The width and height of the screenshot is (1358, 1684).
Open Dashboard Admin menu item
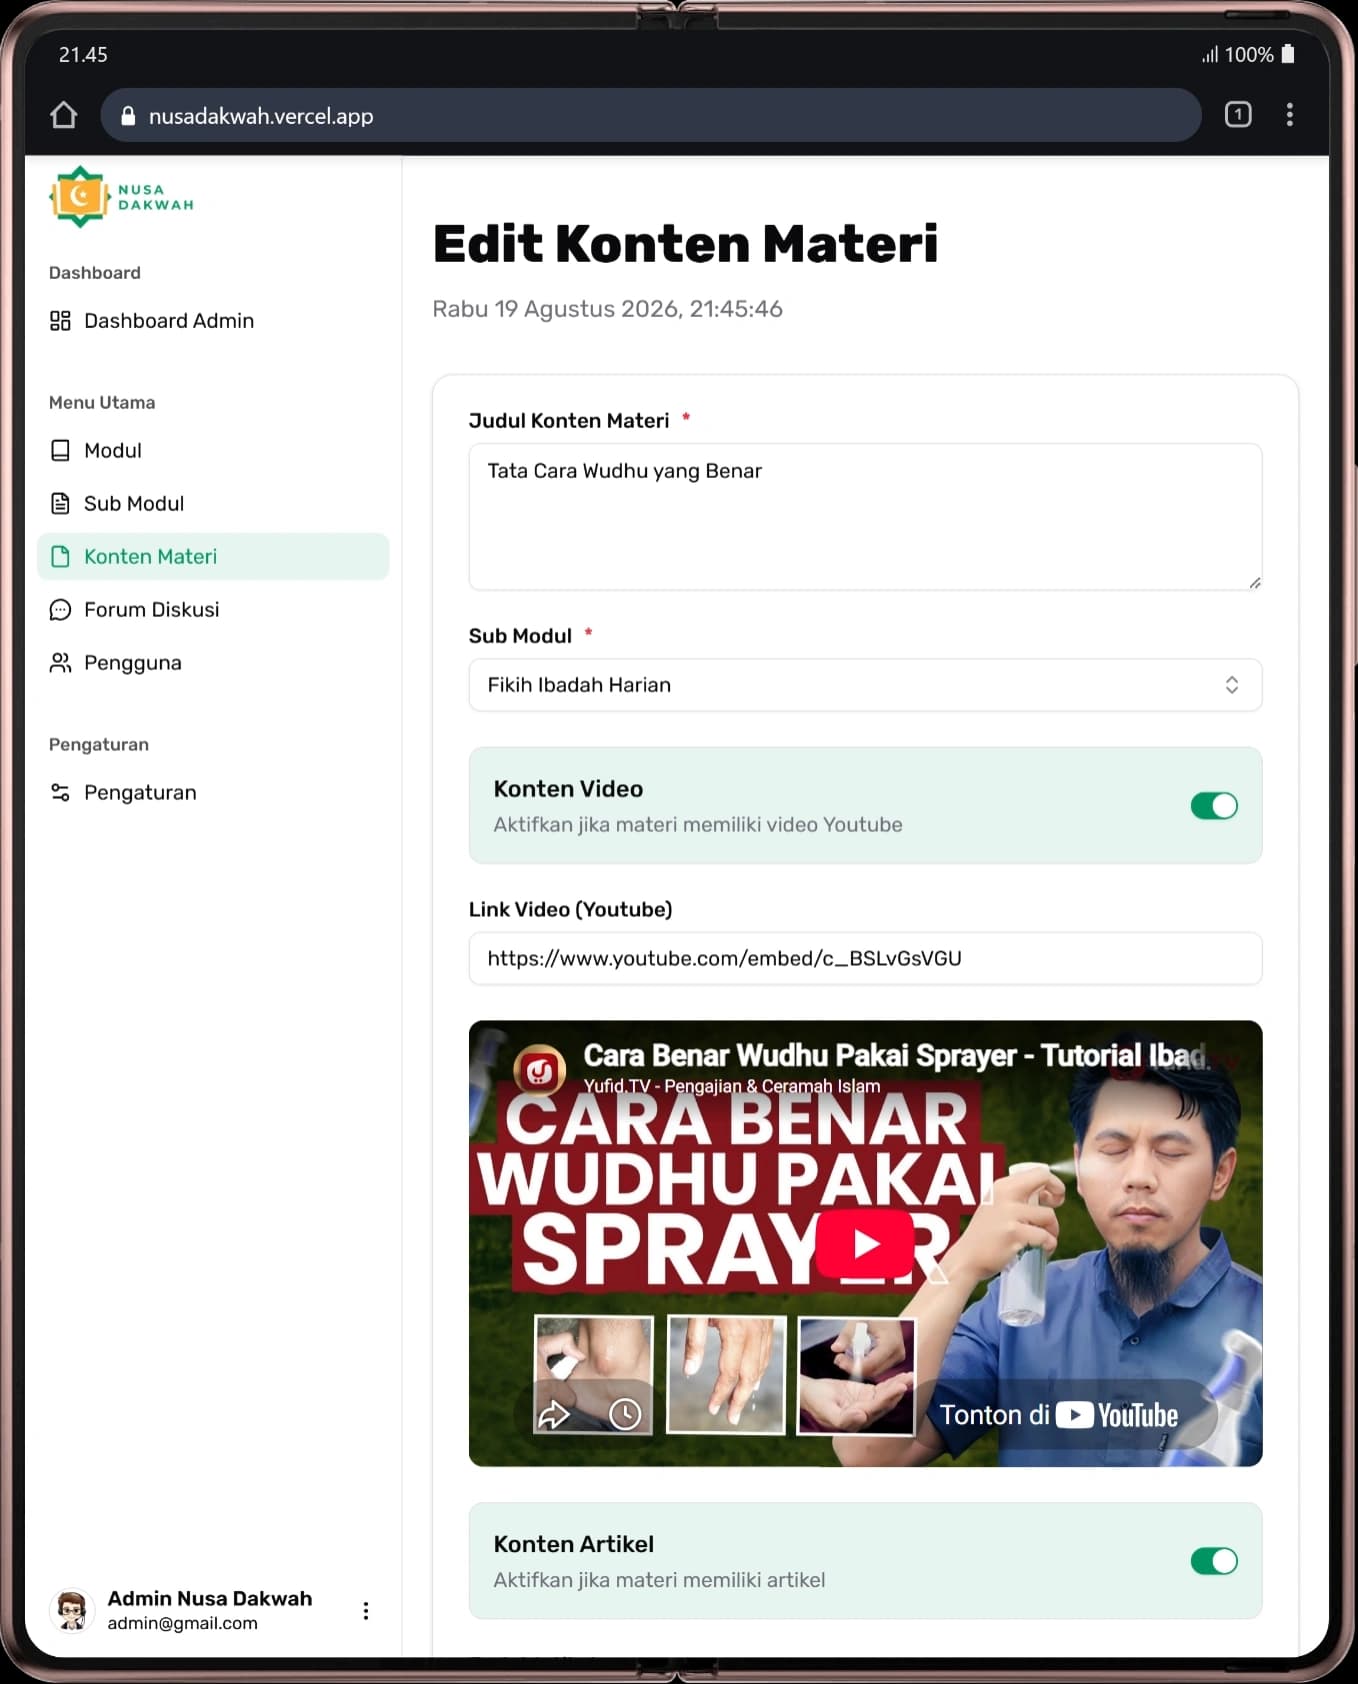(x=213, y=321)
